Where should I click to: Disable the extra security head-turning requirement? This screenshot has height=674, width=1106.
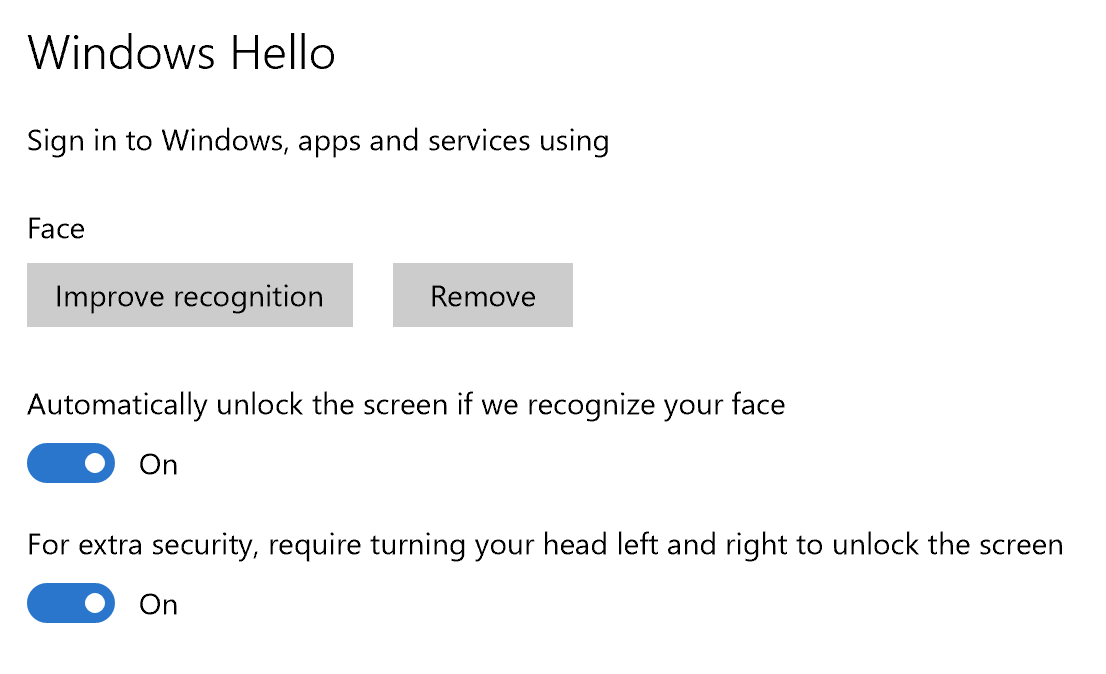pyautogui.click(x=70, y=603)
